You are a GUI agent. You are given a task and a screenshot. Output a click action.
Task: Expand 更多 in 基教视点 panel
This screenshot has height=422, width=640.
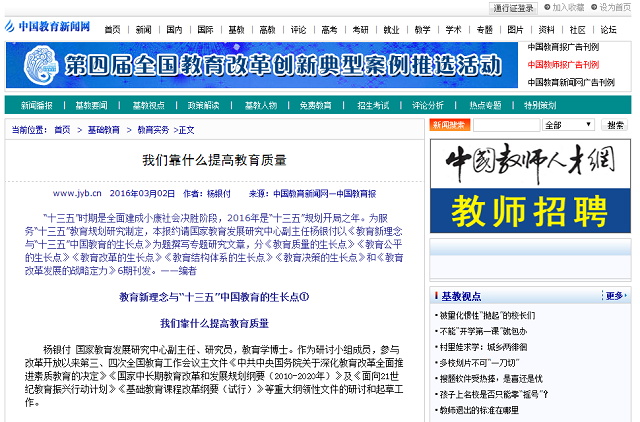pos(614,296)
